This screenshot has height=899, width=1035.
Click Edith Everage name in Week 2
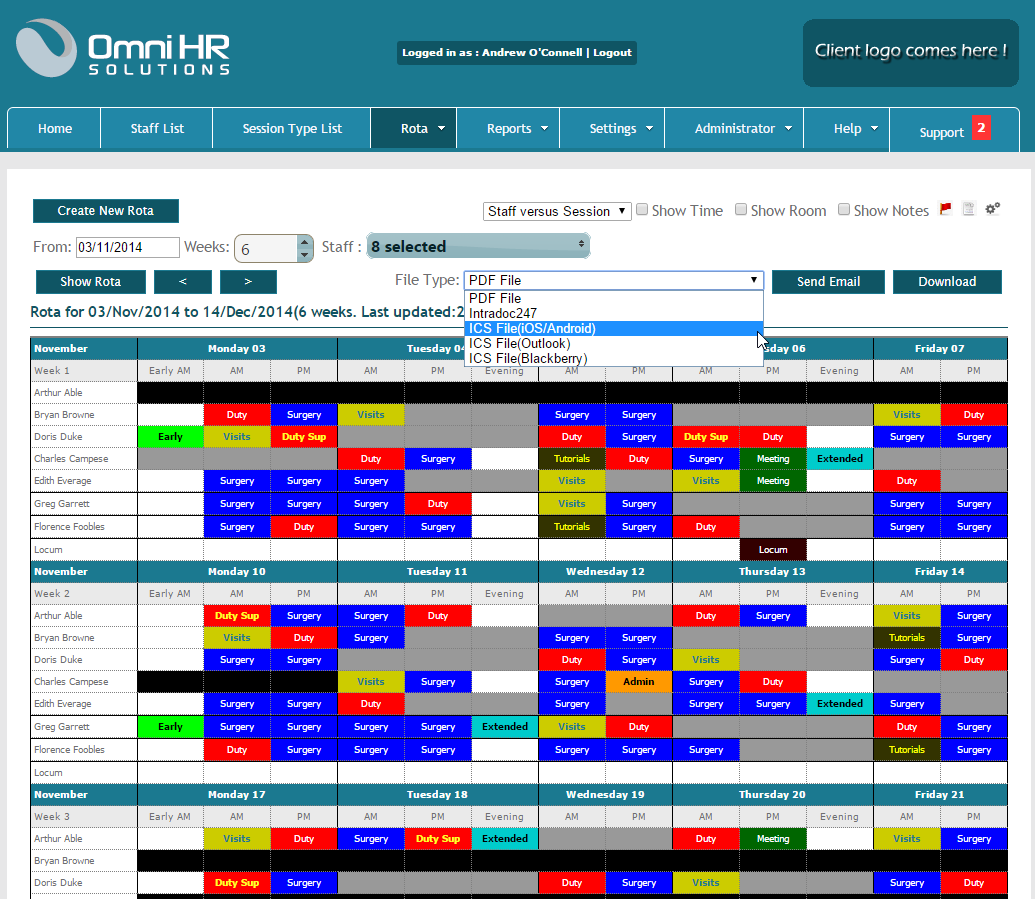63,704
